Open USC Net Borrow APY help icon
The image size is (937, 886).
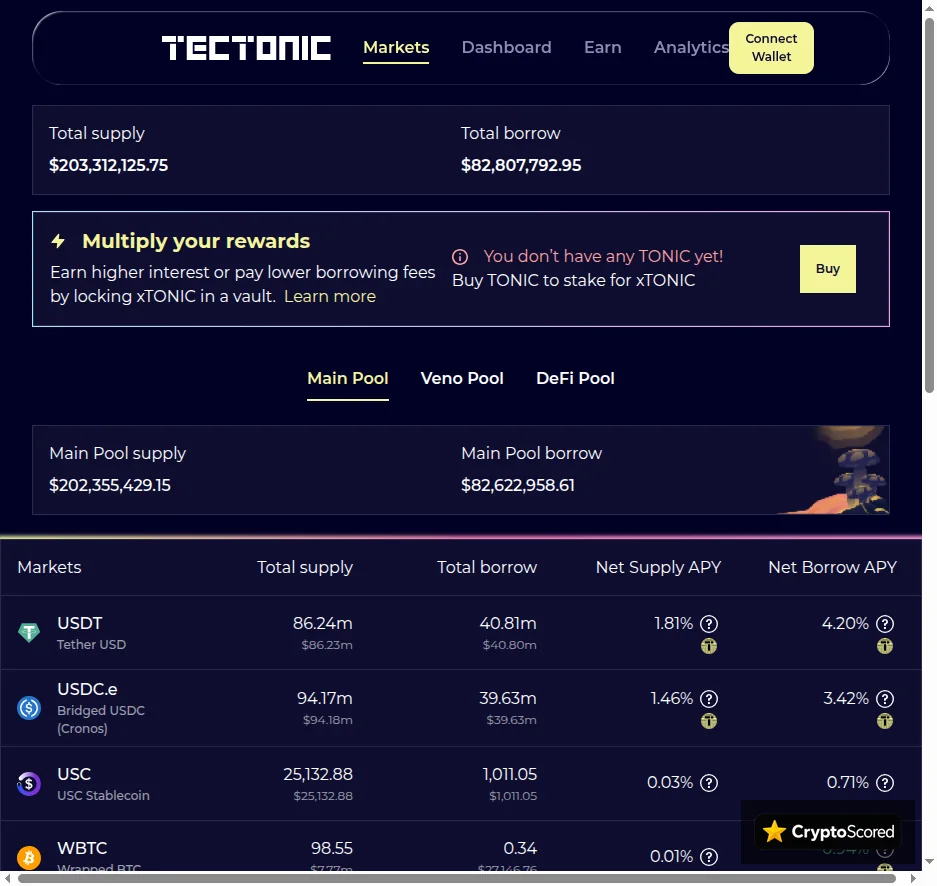pos(884,783)
